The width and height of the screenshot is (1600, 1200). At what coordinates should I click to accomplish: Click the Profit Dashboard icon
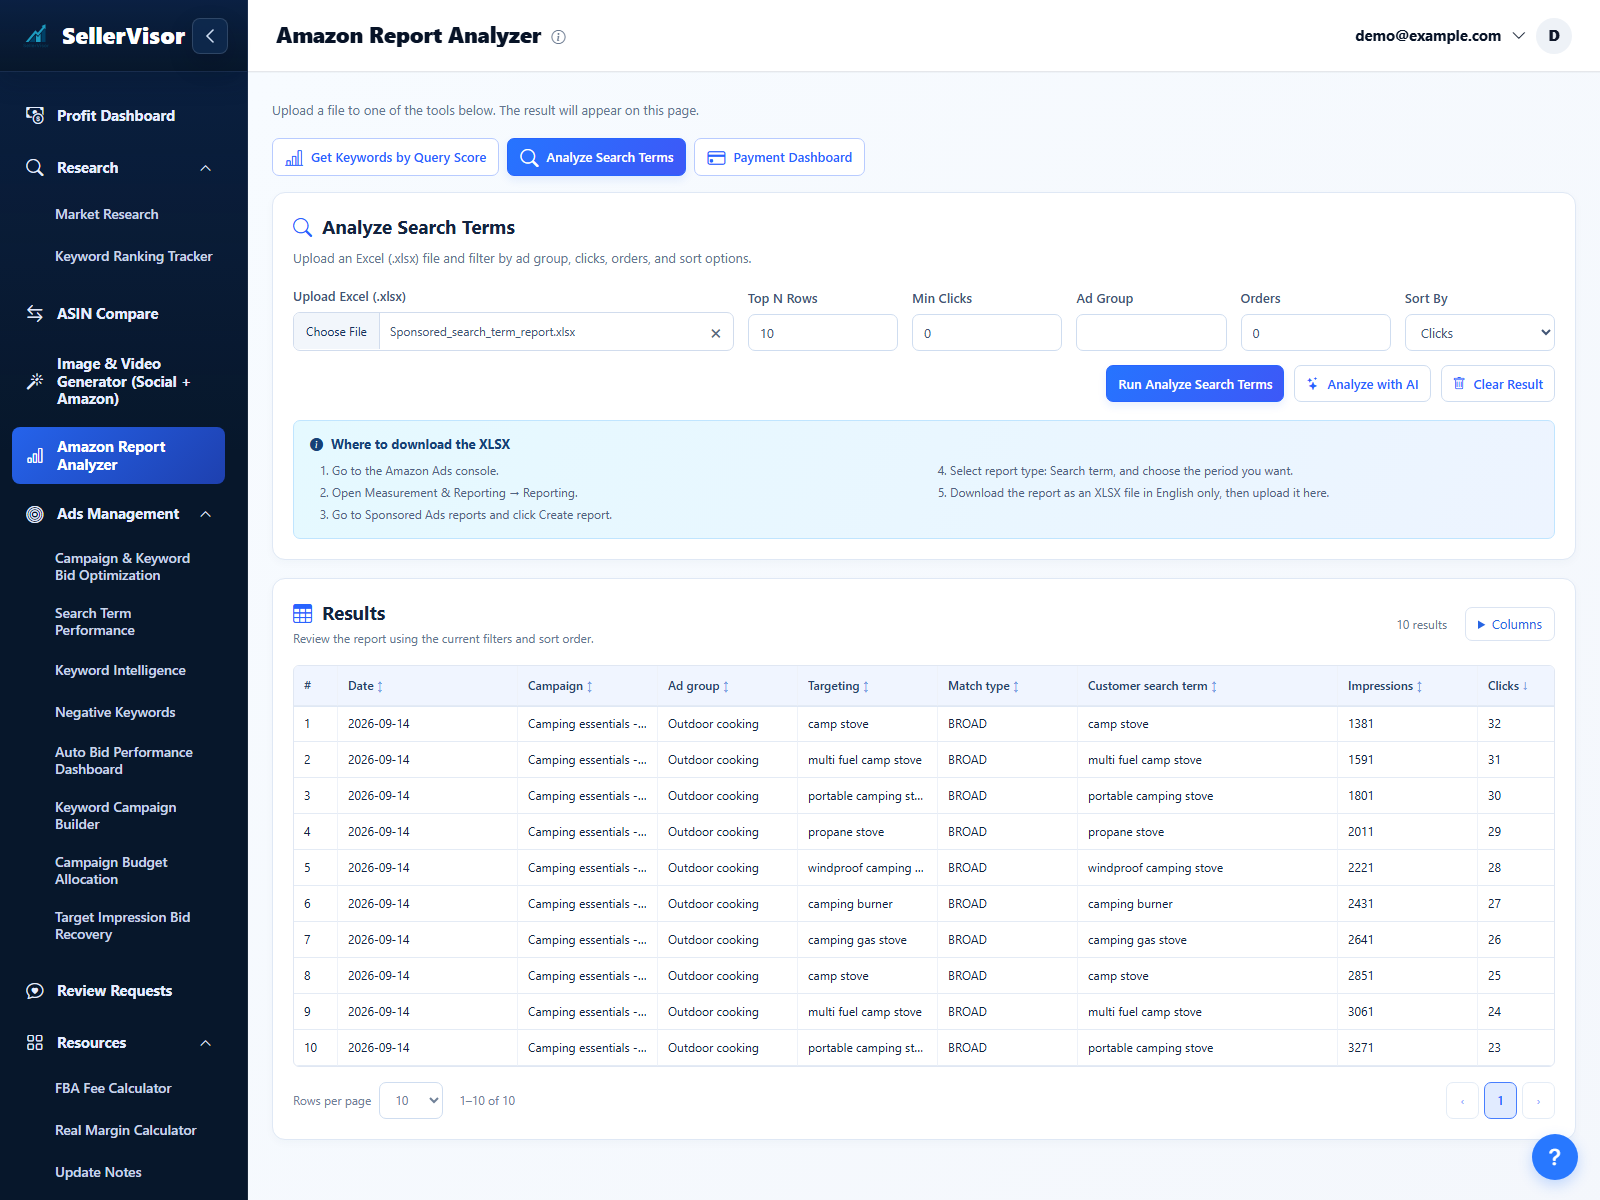pos(35,115)
